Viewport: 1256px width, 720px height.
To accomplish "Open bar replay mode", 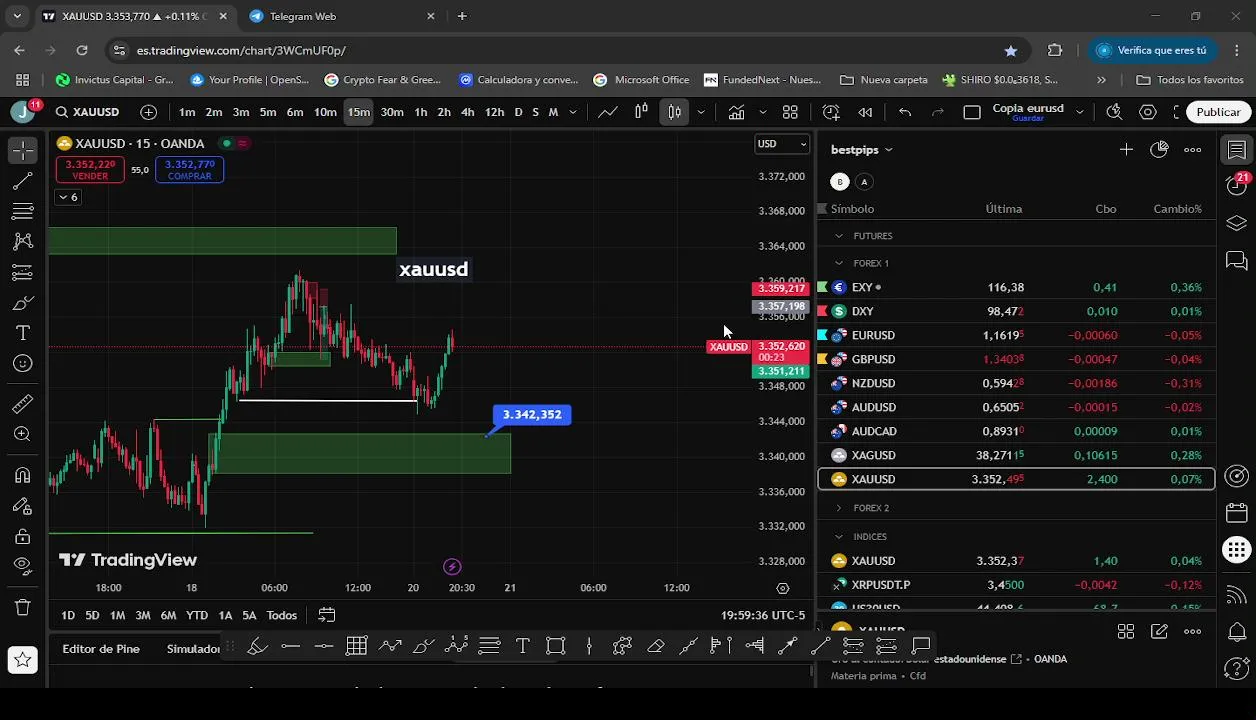I will (x=865, y=112).
